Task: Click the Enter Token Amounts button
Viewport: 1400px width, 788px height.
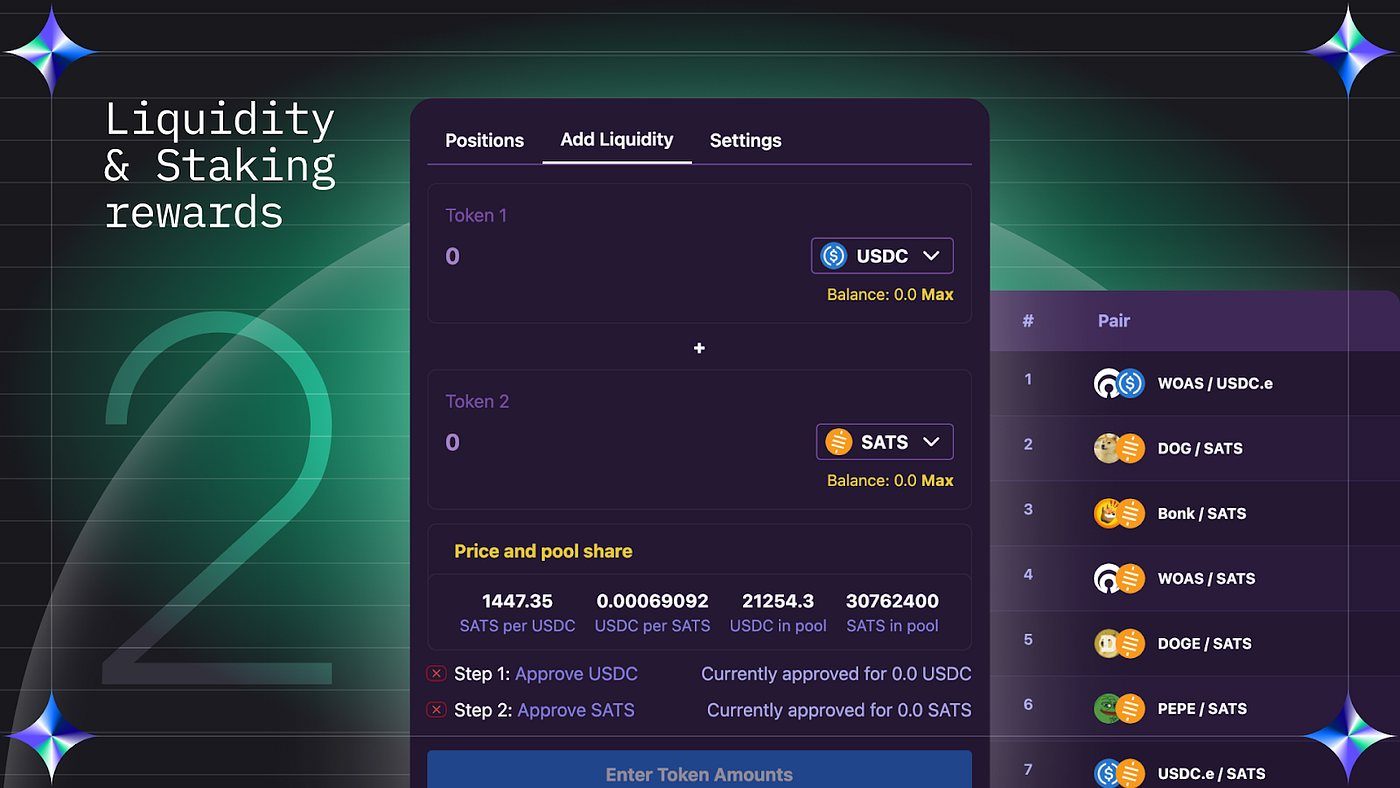Action: 699,770
